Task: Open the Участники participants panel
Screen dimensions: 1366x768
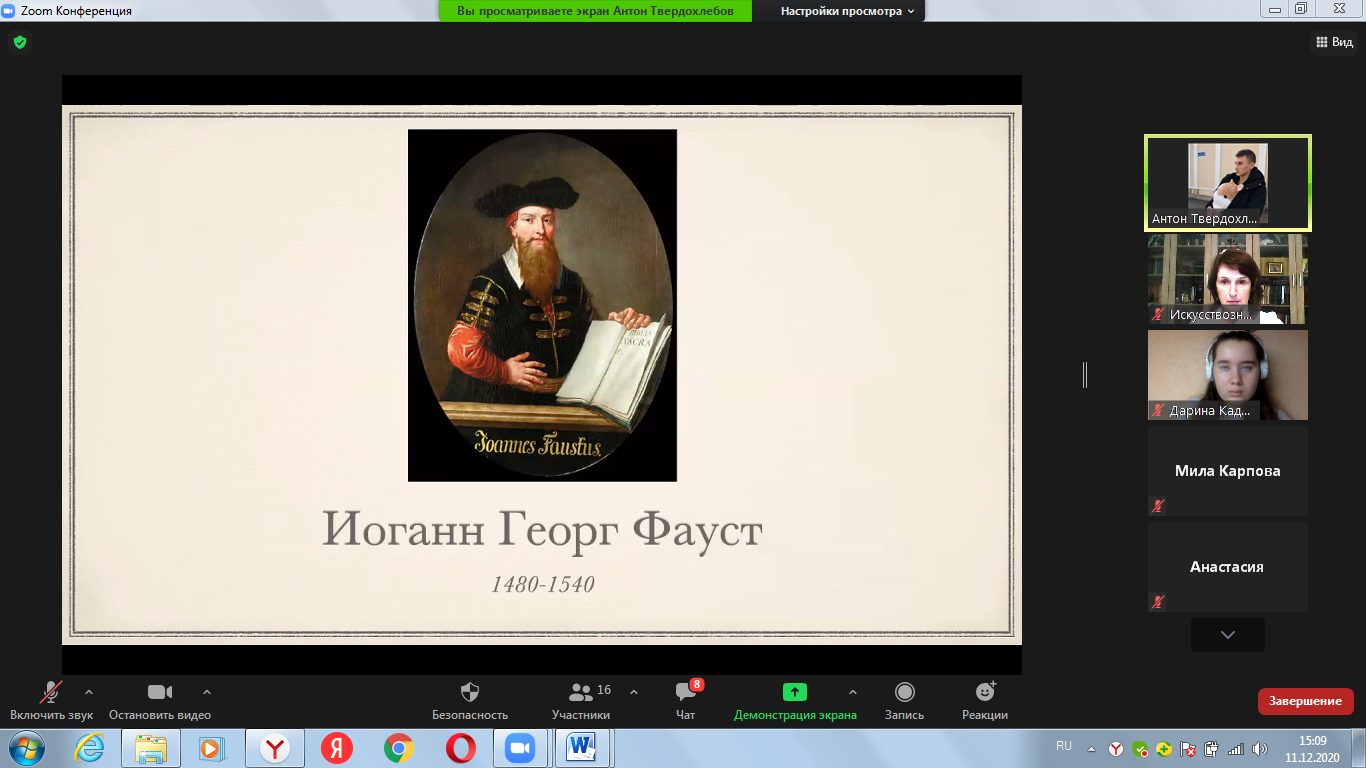Action: coord(581,700)
